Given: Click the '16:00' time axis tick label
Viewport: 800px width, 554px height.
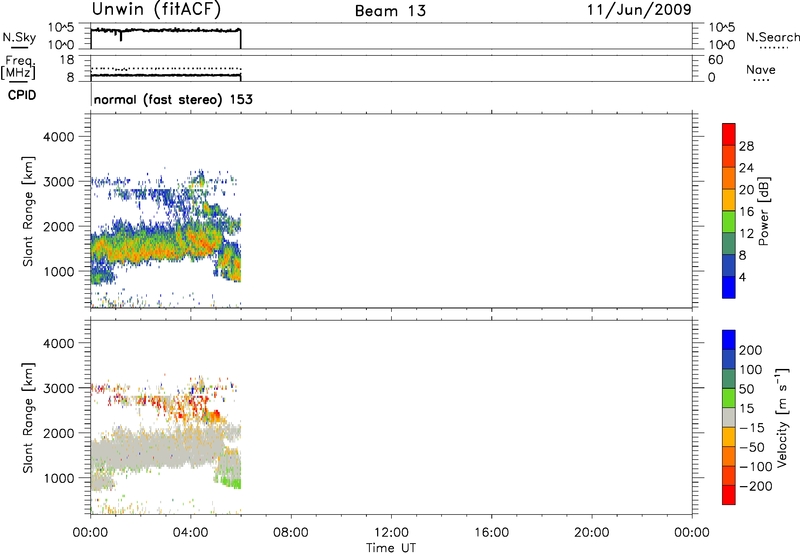Looking at the screenshot, I should pyautogui.click(x=491, y=533).
